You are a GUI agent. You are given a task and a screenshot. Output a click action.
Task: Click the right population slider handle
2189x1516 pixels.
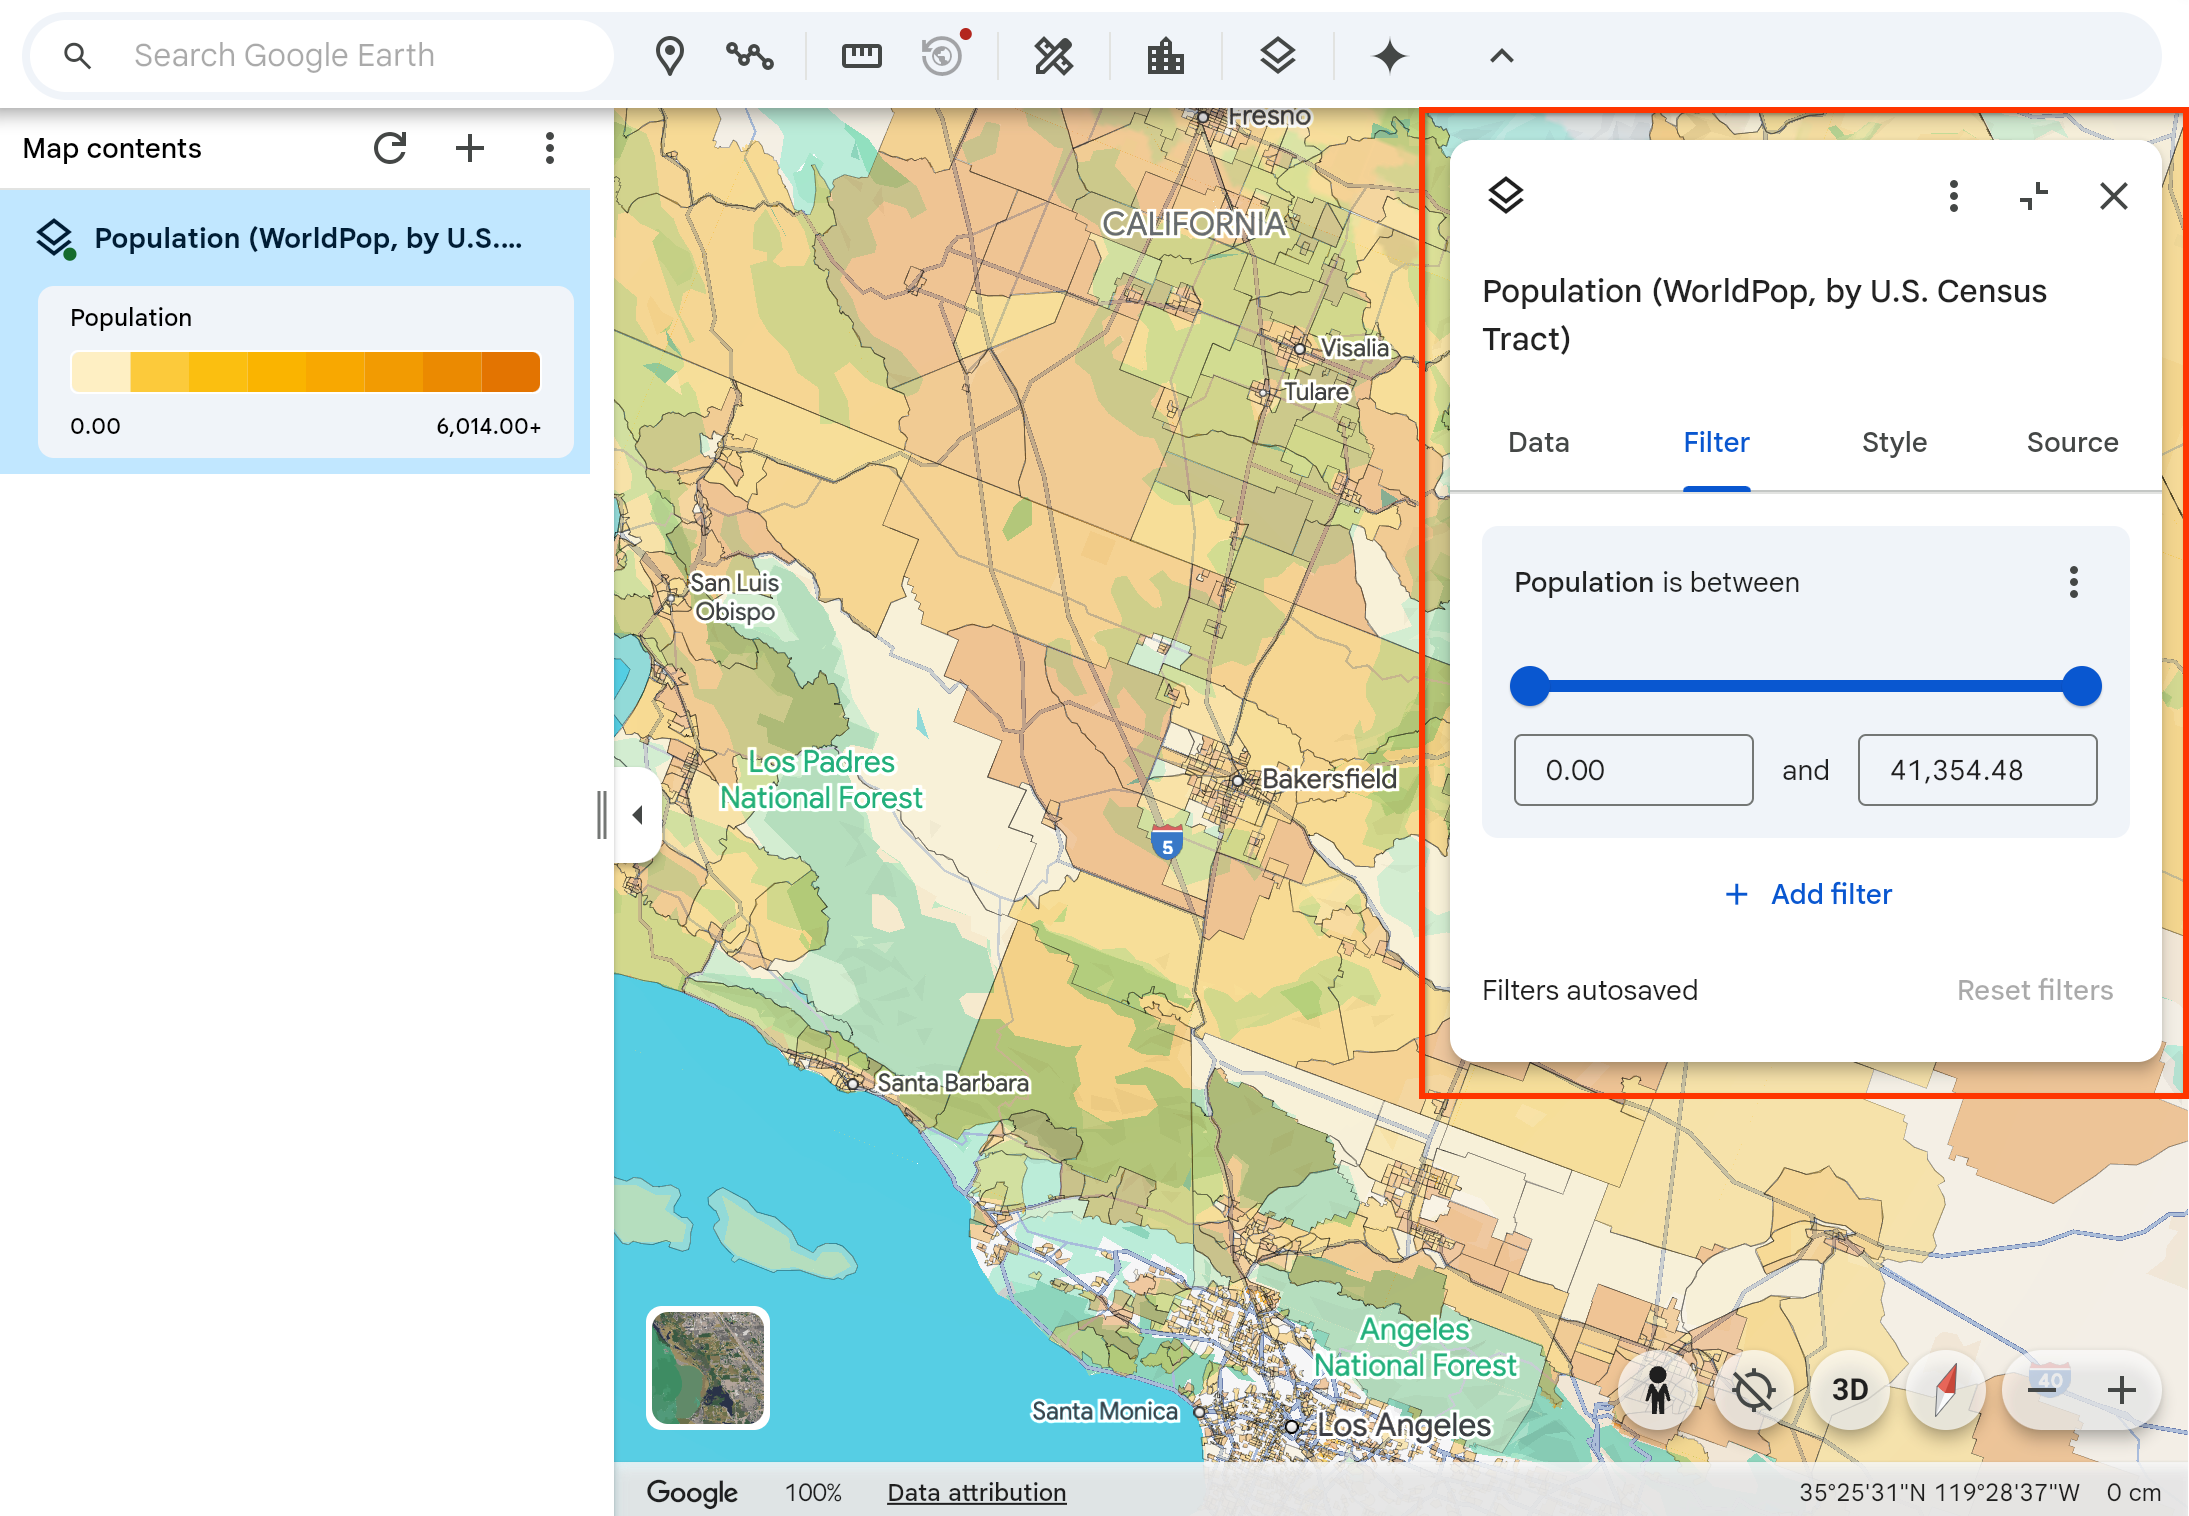[x=2082, y=686]
